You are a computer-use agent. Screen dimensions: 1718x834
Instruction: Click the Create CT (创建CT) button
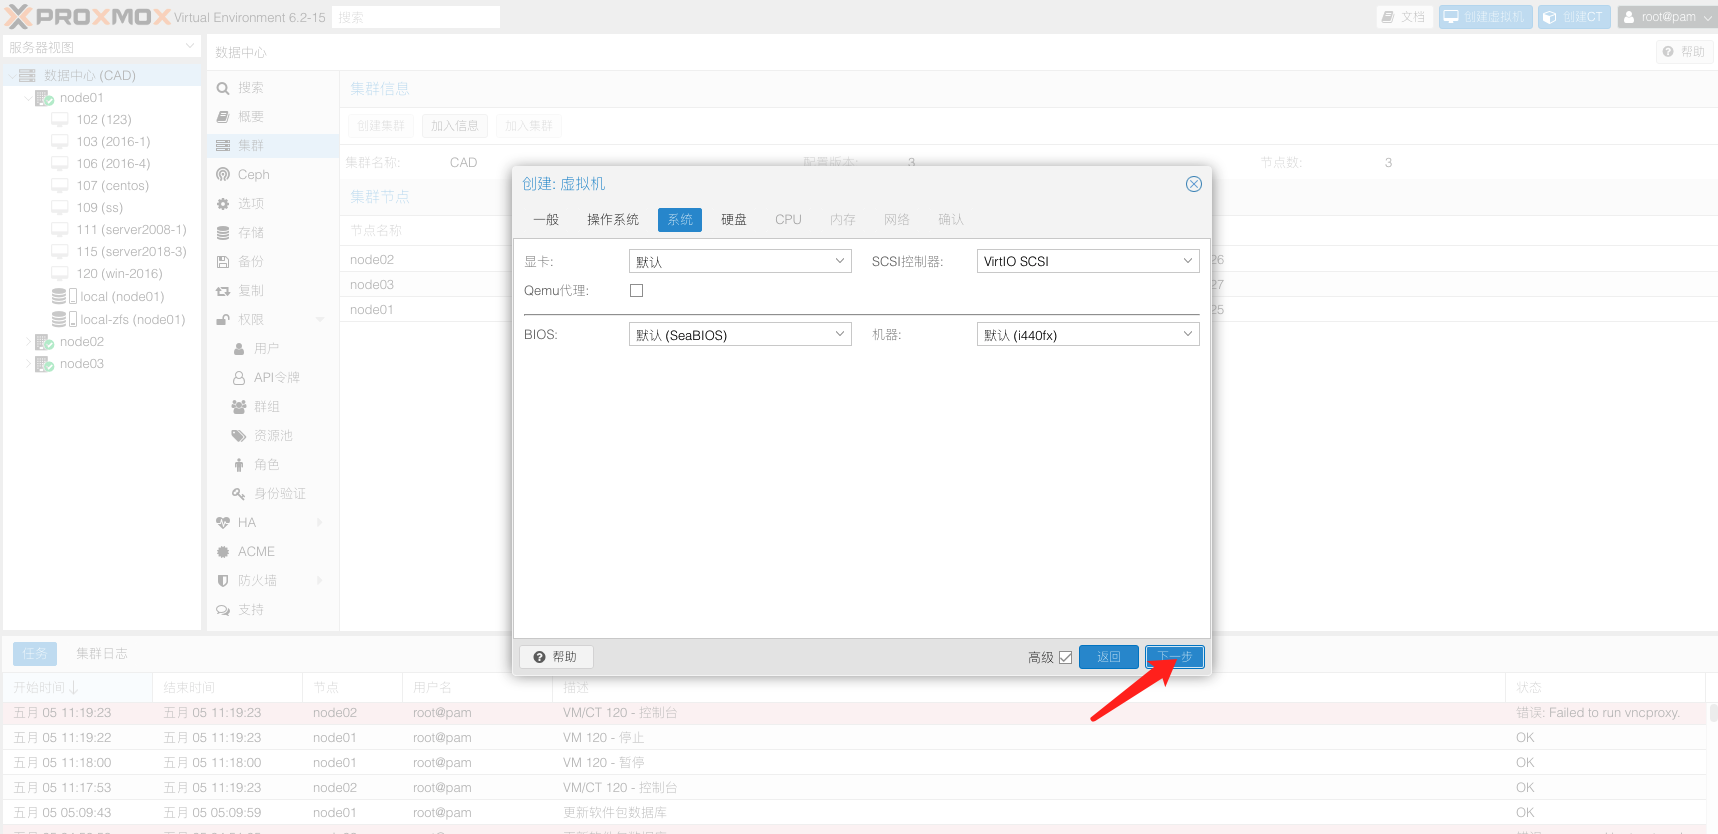point(1574,17)
